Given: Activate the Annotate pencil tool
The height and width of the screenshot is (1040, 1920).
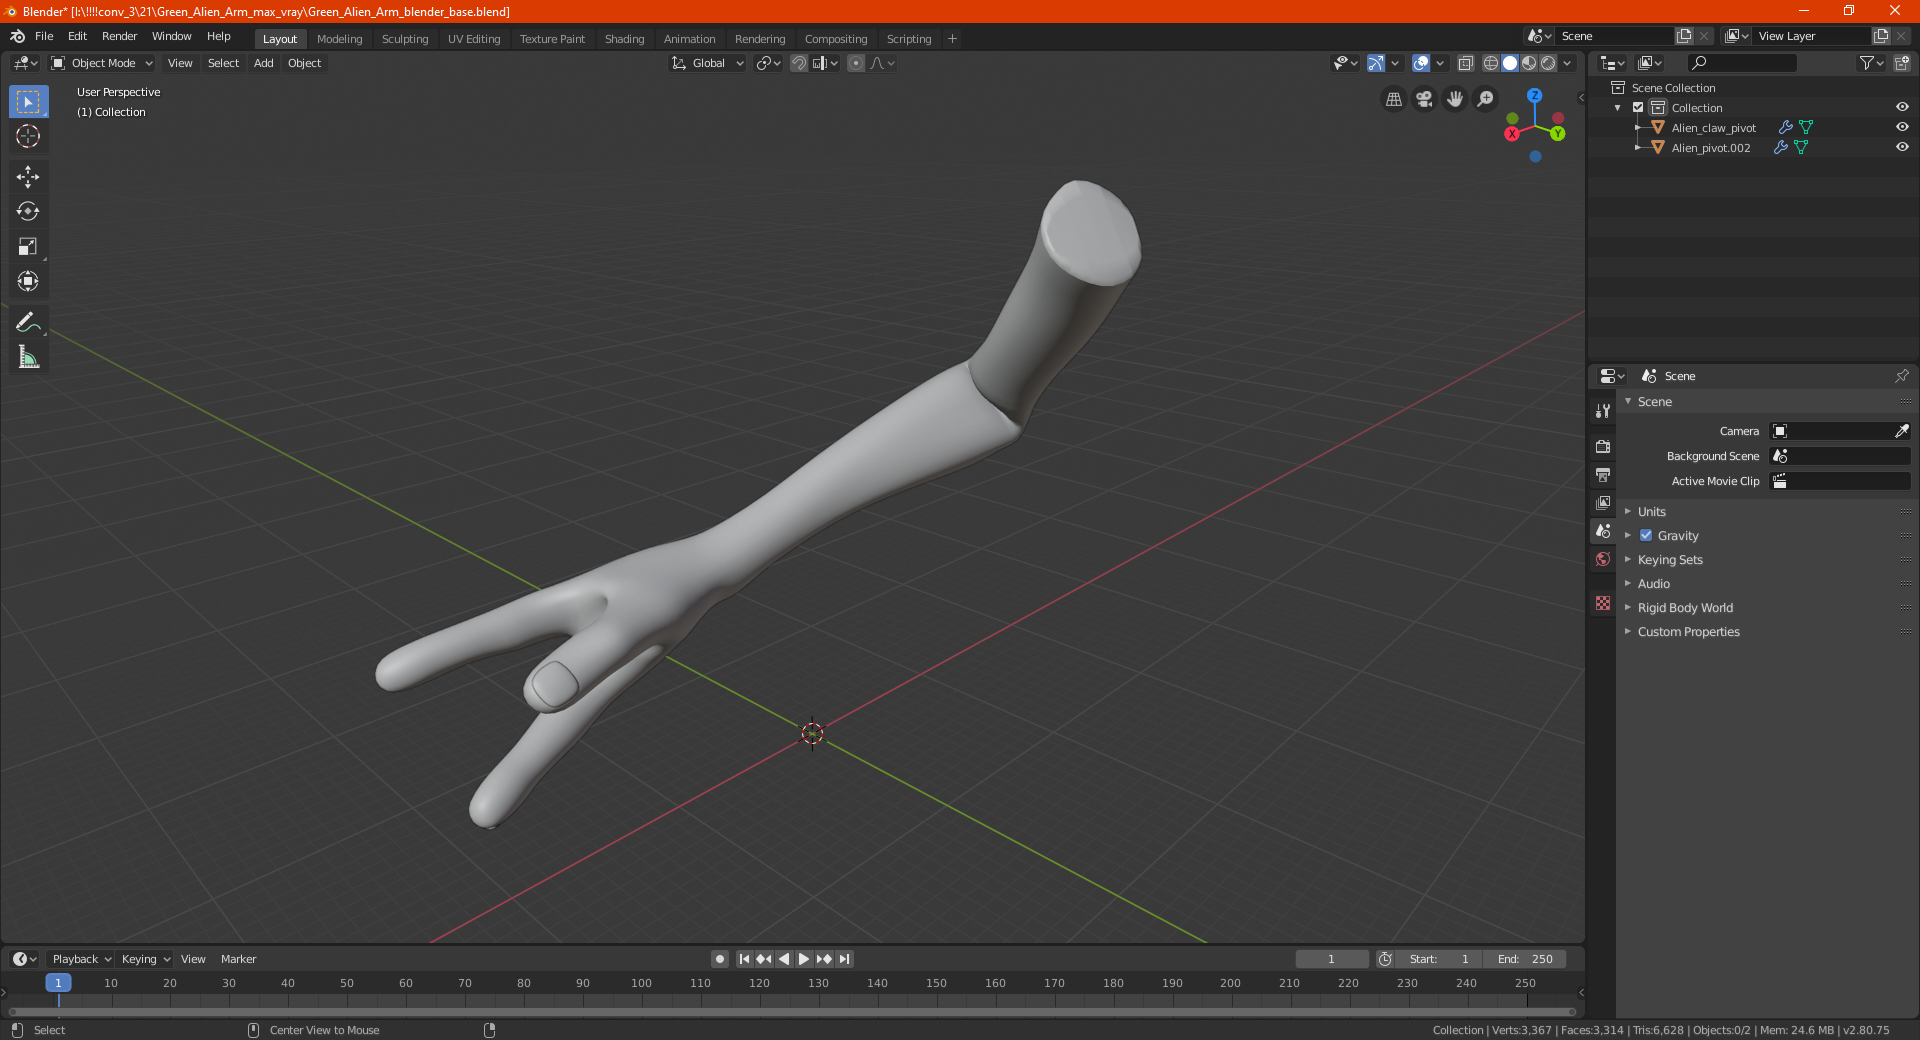Looking at the screenshot, I should (x=28, y=322).
